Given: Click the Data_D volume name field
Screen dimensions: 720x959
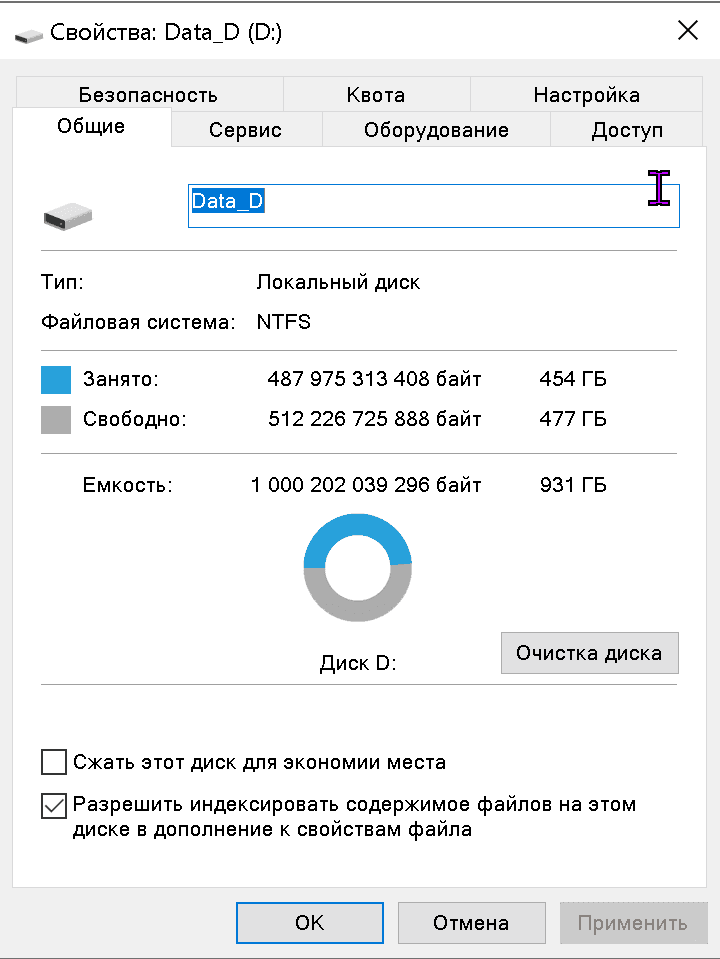Looking at the screenshot, I should tap(434, 206).
